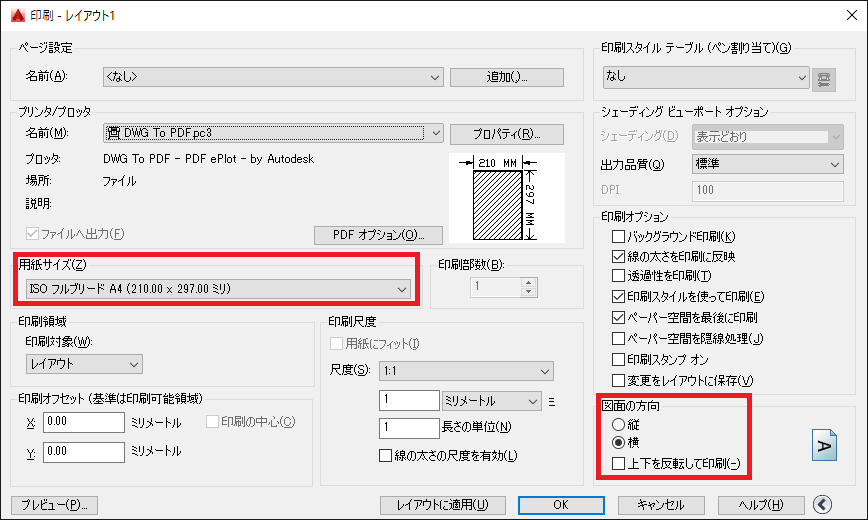Select the 横 orientation radio button

click(x=618, y=442)
